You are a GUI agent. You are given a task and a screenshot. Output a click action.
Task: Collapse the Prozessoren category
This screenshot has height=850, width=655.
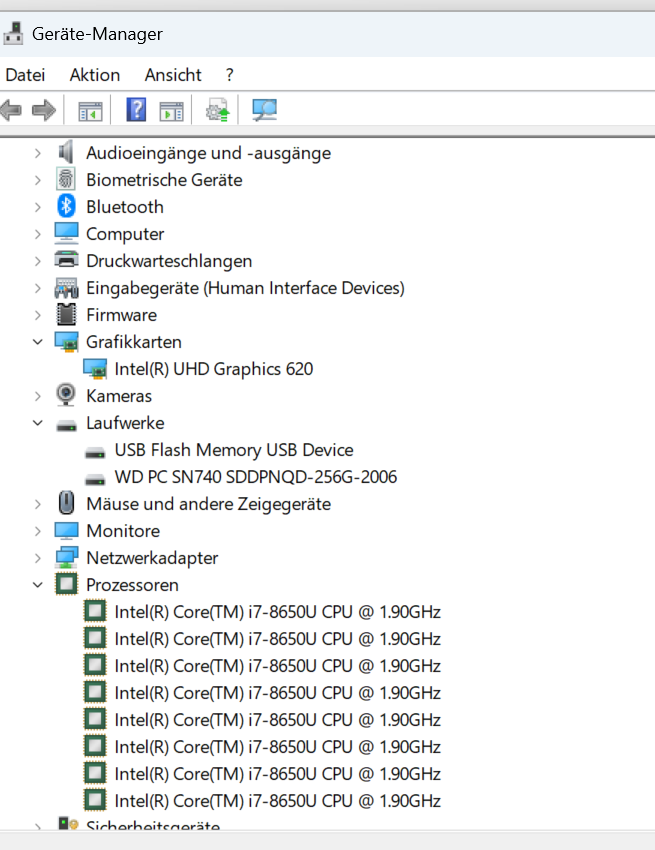coord(37,585)
